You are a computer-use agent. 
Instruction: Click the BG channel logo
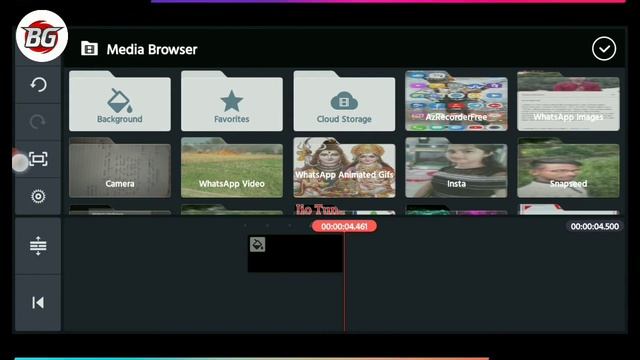click(x=42, y=36)
